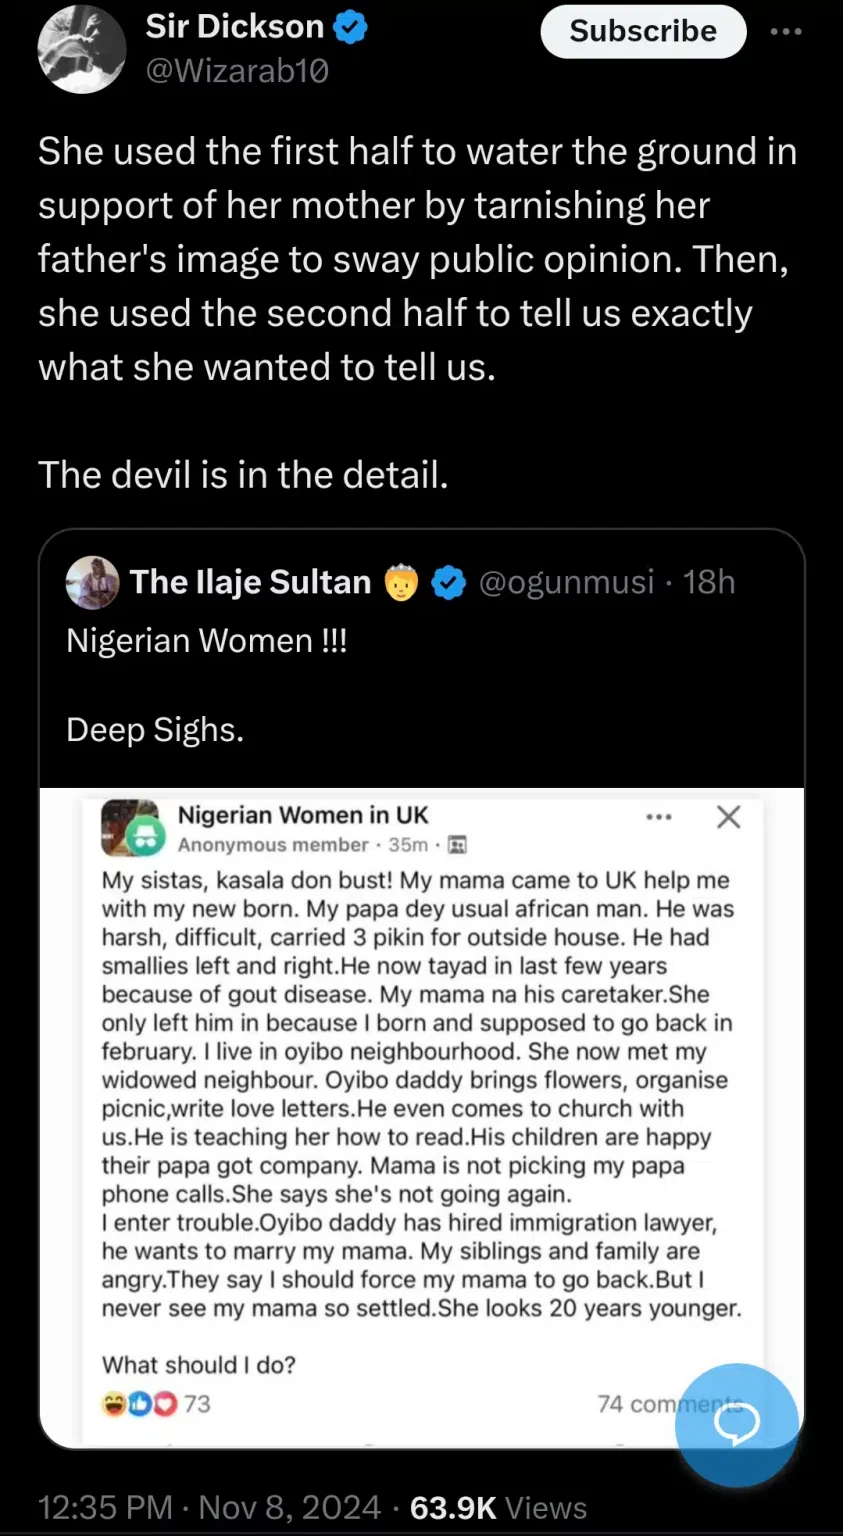The image size is (843, 1536).
Task: Tap the blue floating reply bubble button
Action: (737, 1424)
